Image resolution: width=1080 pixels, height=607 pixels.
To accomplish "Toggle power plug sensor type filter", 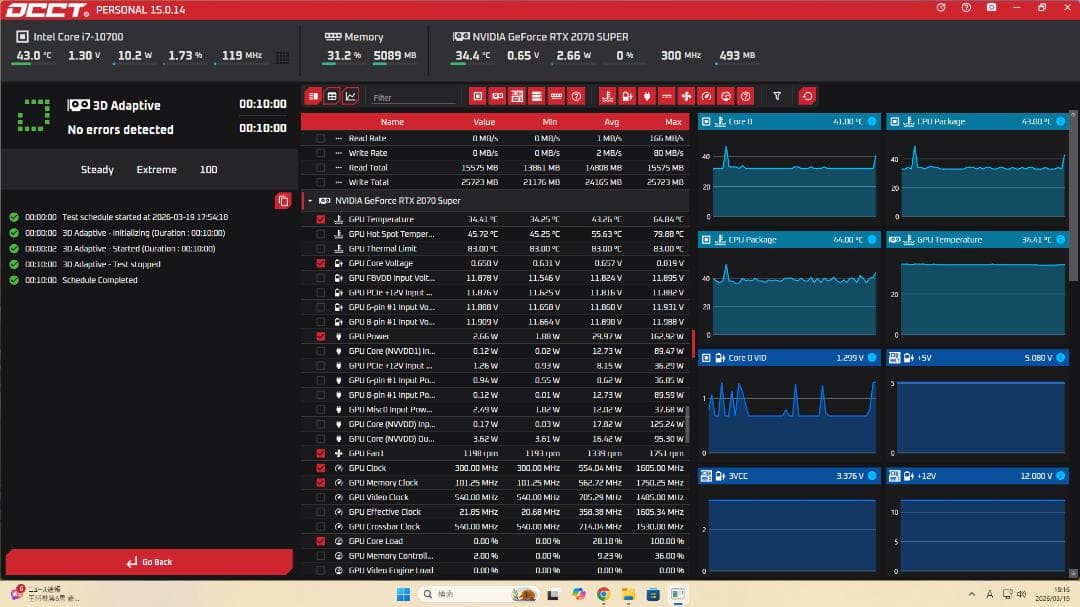I will click(647, 96).
